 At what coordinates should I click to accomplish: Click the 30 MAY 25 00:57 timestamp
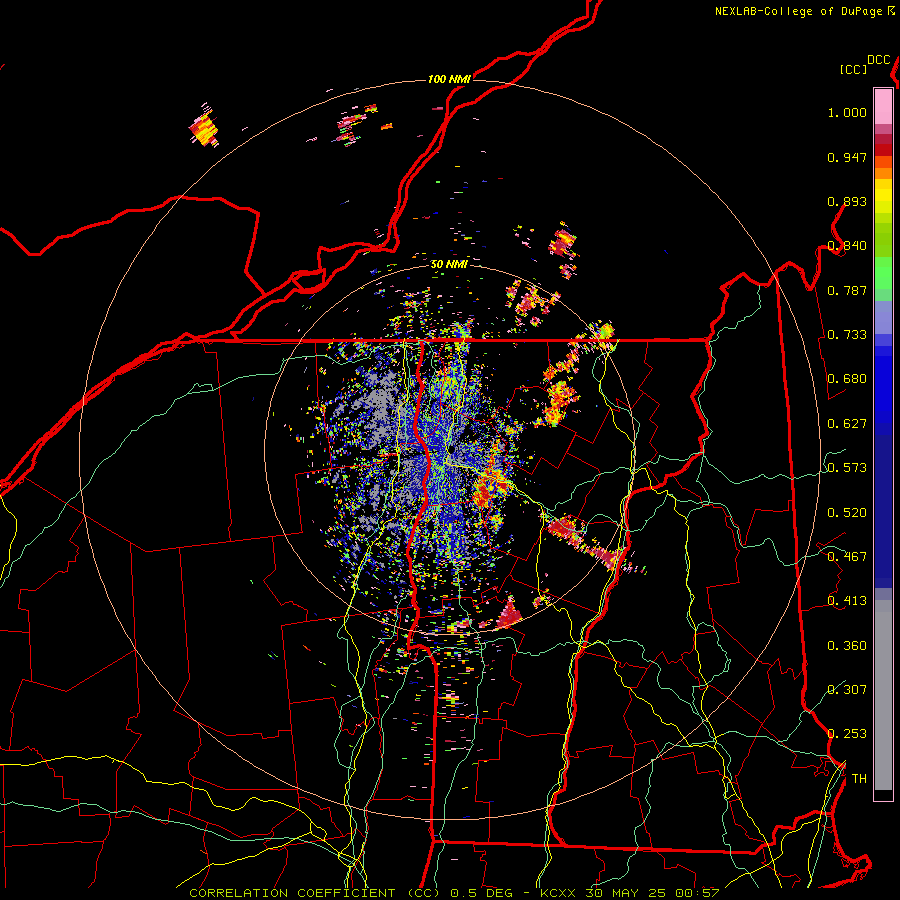(652, 893)
